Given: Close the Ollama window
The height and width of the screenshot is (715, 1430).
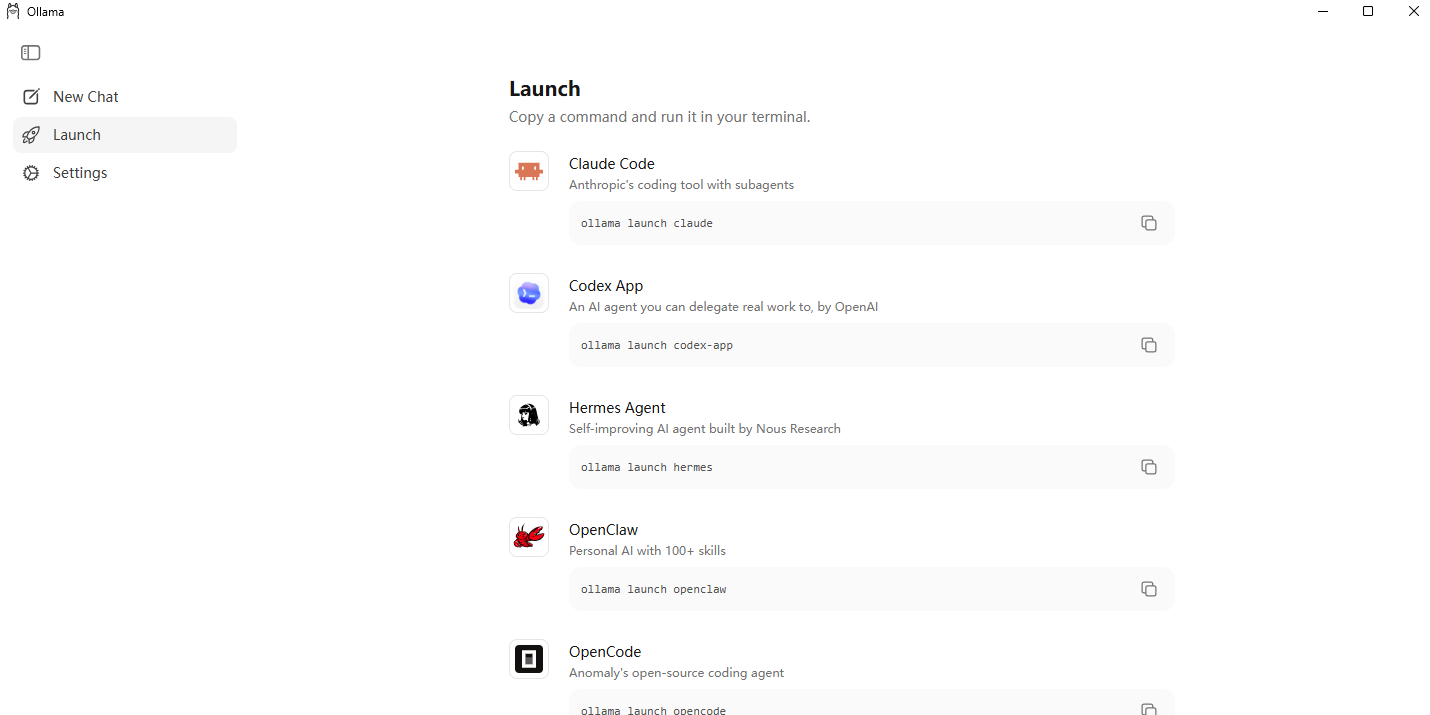Looking at the screenshot, I should coord(1414,11).
